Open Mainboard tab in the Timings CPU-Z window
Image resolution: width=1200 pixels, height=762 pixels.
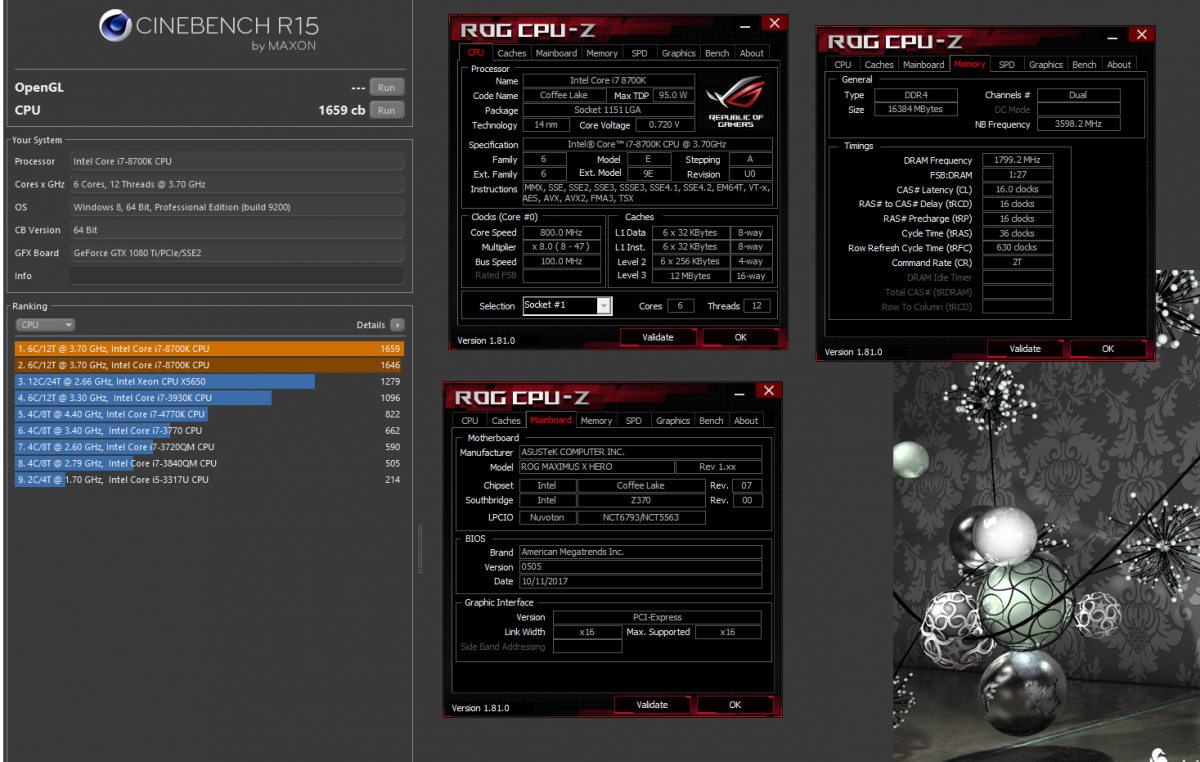pos(923,64)
